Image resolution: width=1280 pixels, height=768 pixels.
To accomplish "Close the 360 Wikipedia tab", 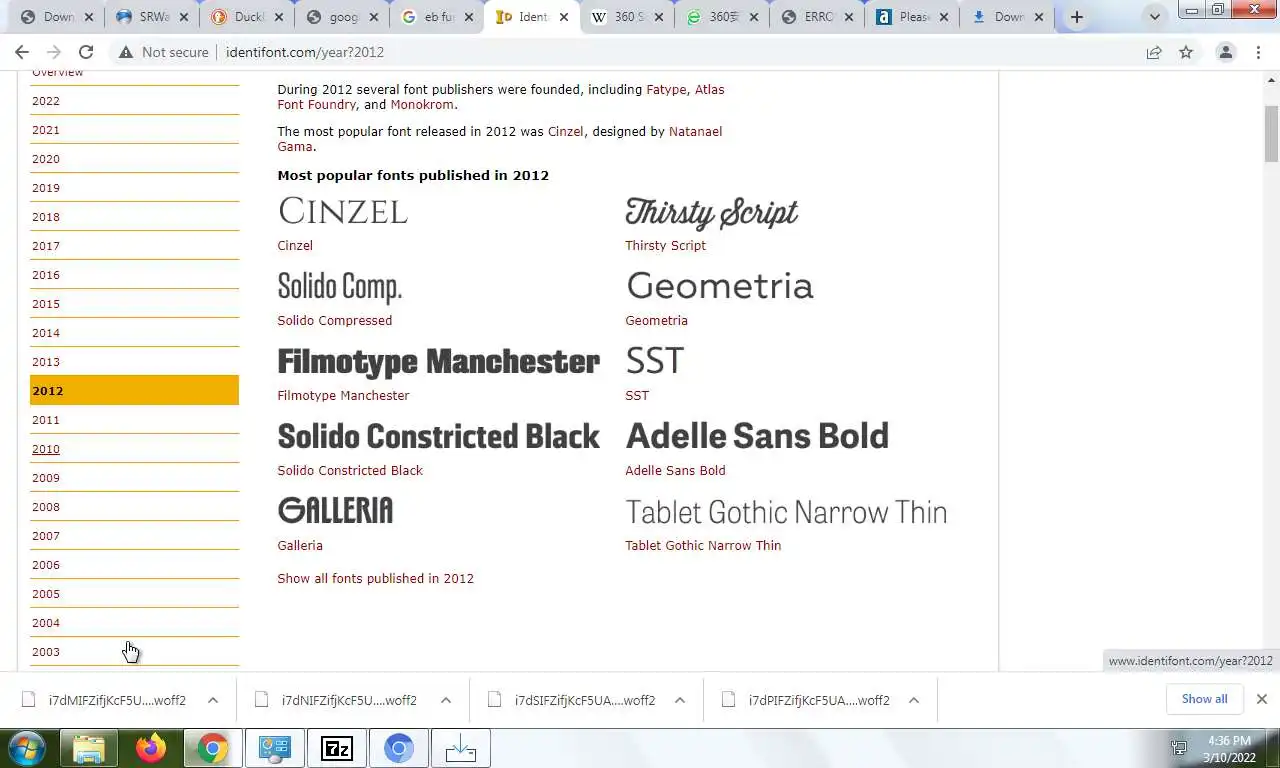I will pyautogui.click(x=659, y=17).
